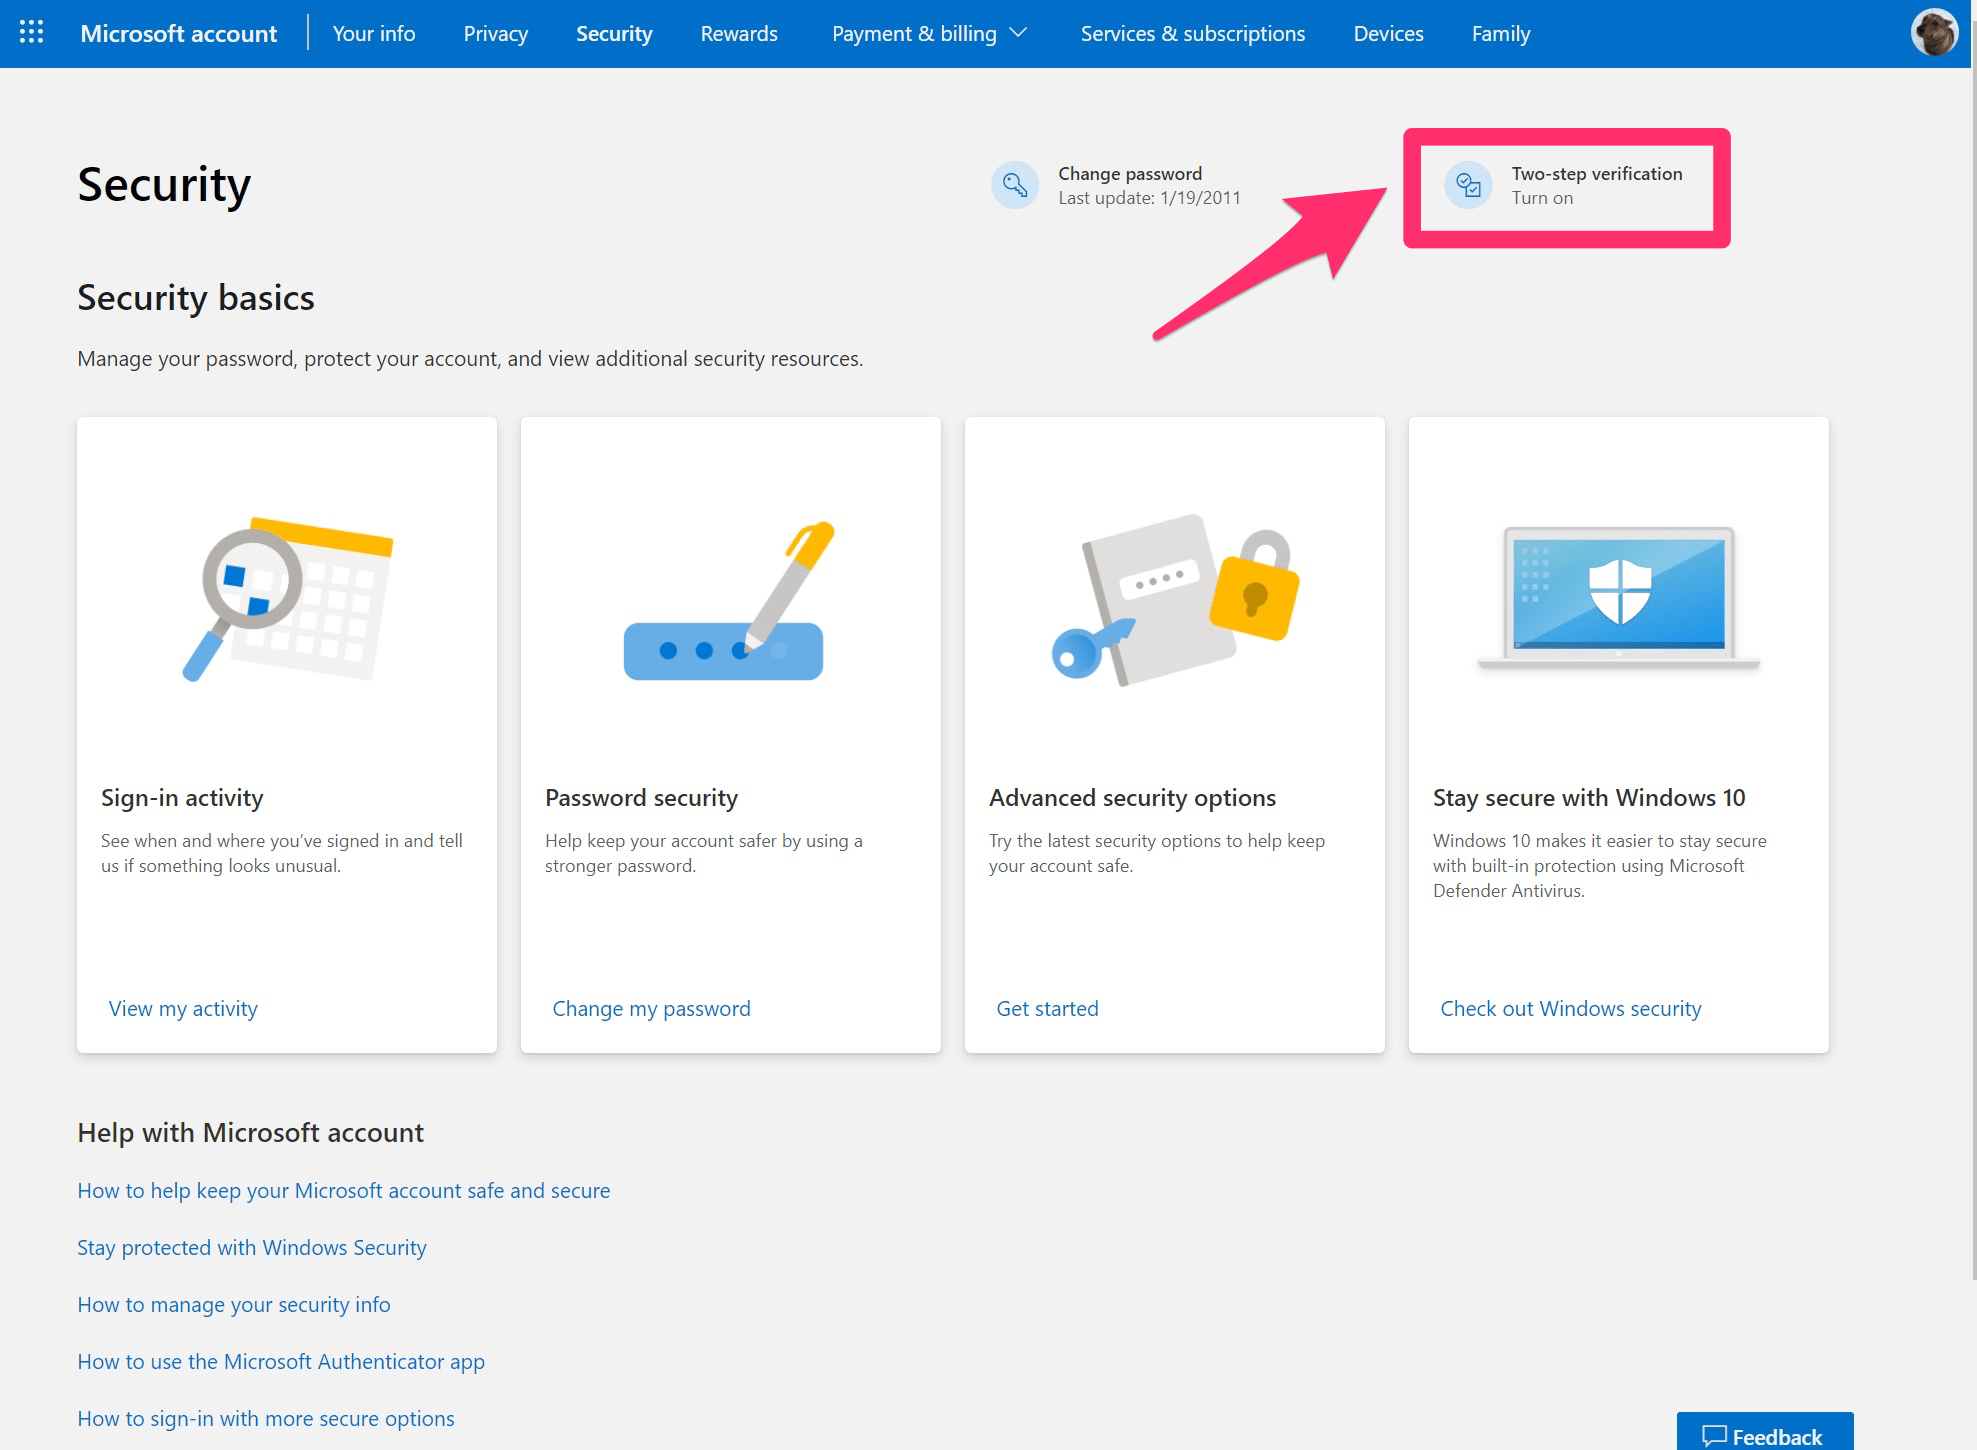
Task: Open How to manage your security info
Action: tap(234, 1304)
